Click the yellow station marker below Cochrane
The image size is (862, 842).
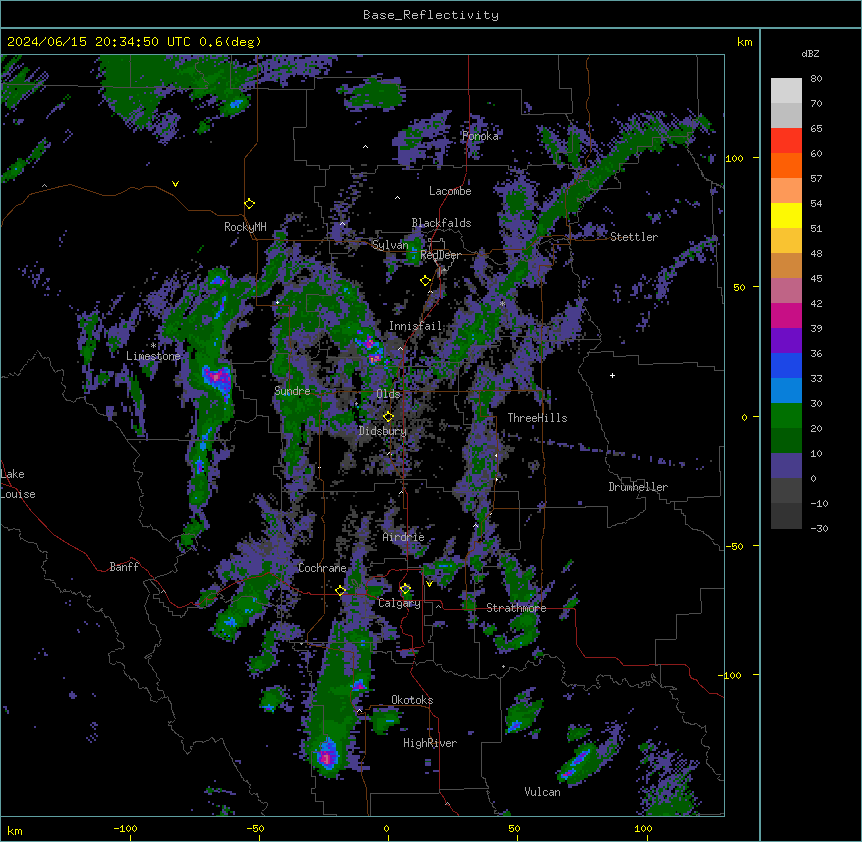click(340, 591)
